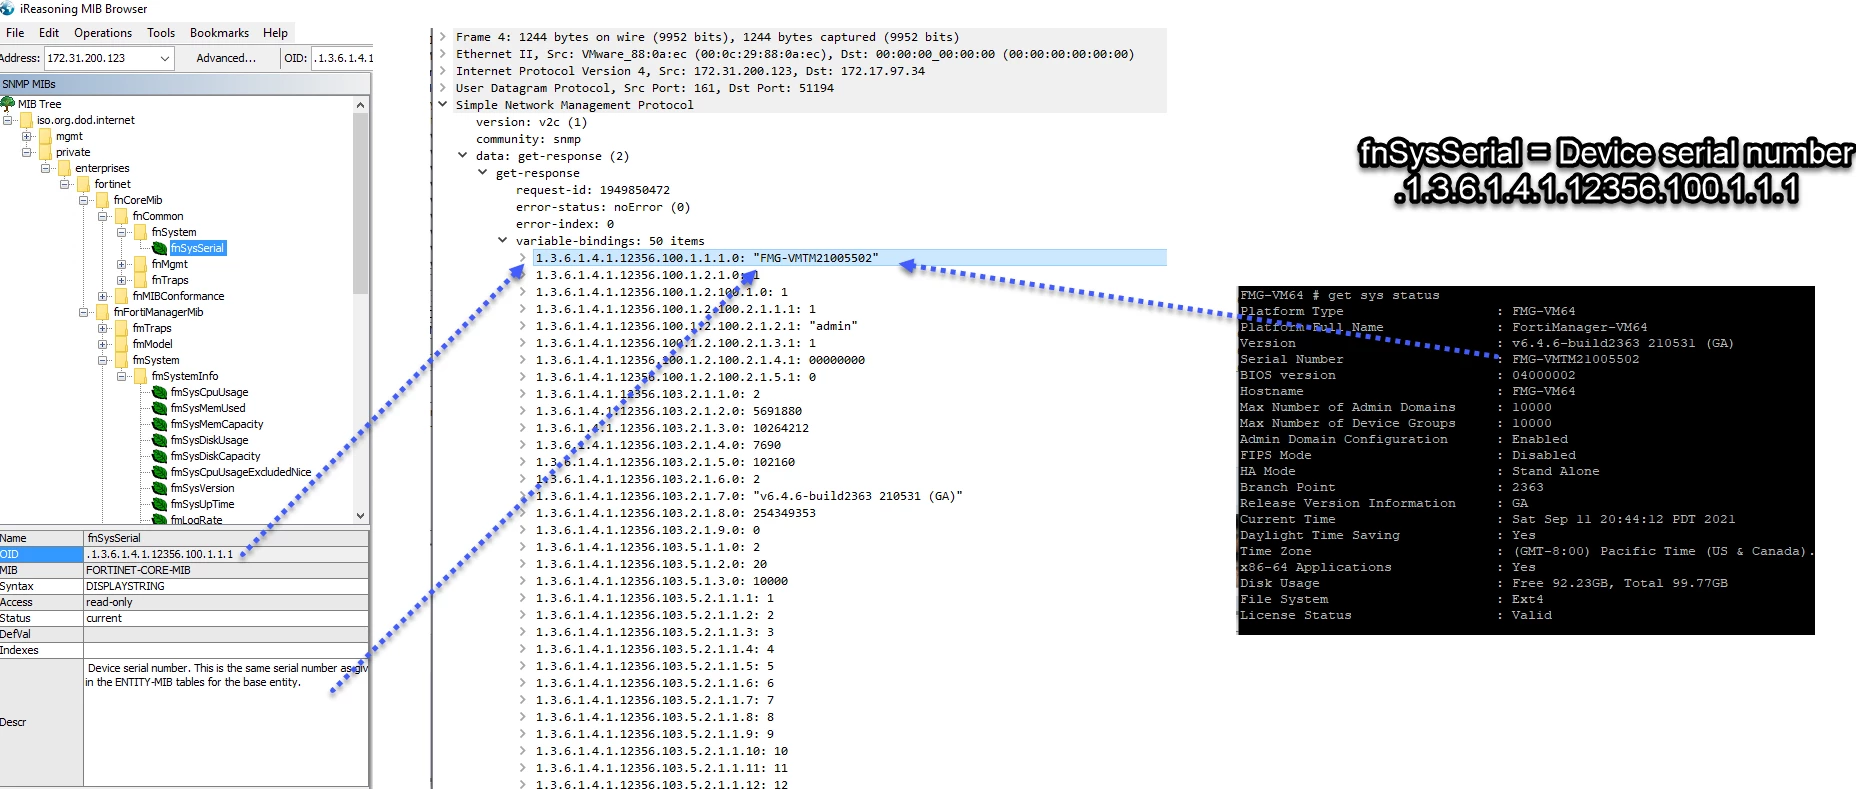Click the MIB Tree root icon
This screenshot has height=789, width=1856.
pos(8,104)
